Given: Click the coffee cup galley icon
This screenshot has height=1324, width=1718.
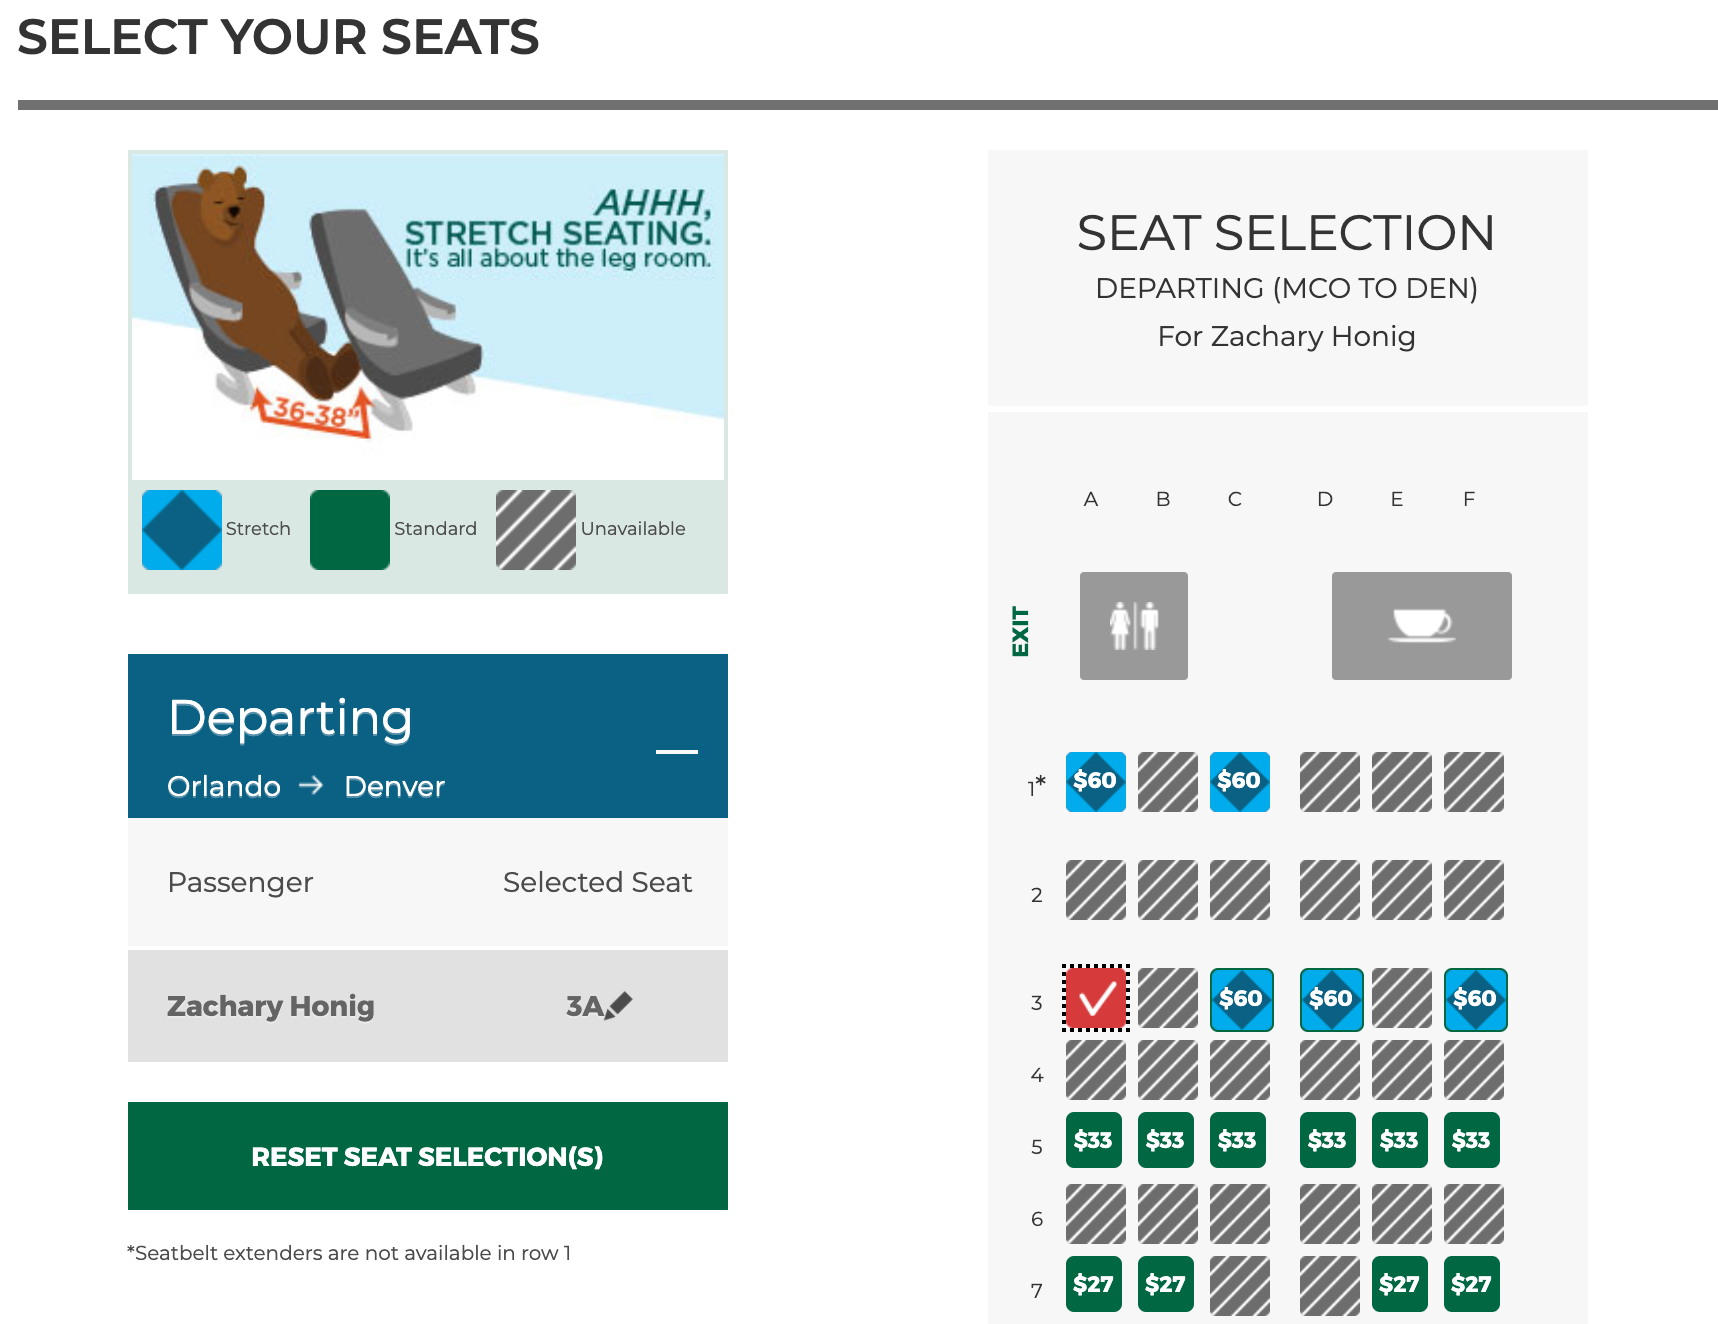Looking at the screenshot, I should tap(1421, 626).
